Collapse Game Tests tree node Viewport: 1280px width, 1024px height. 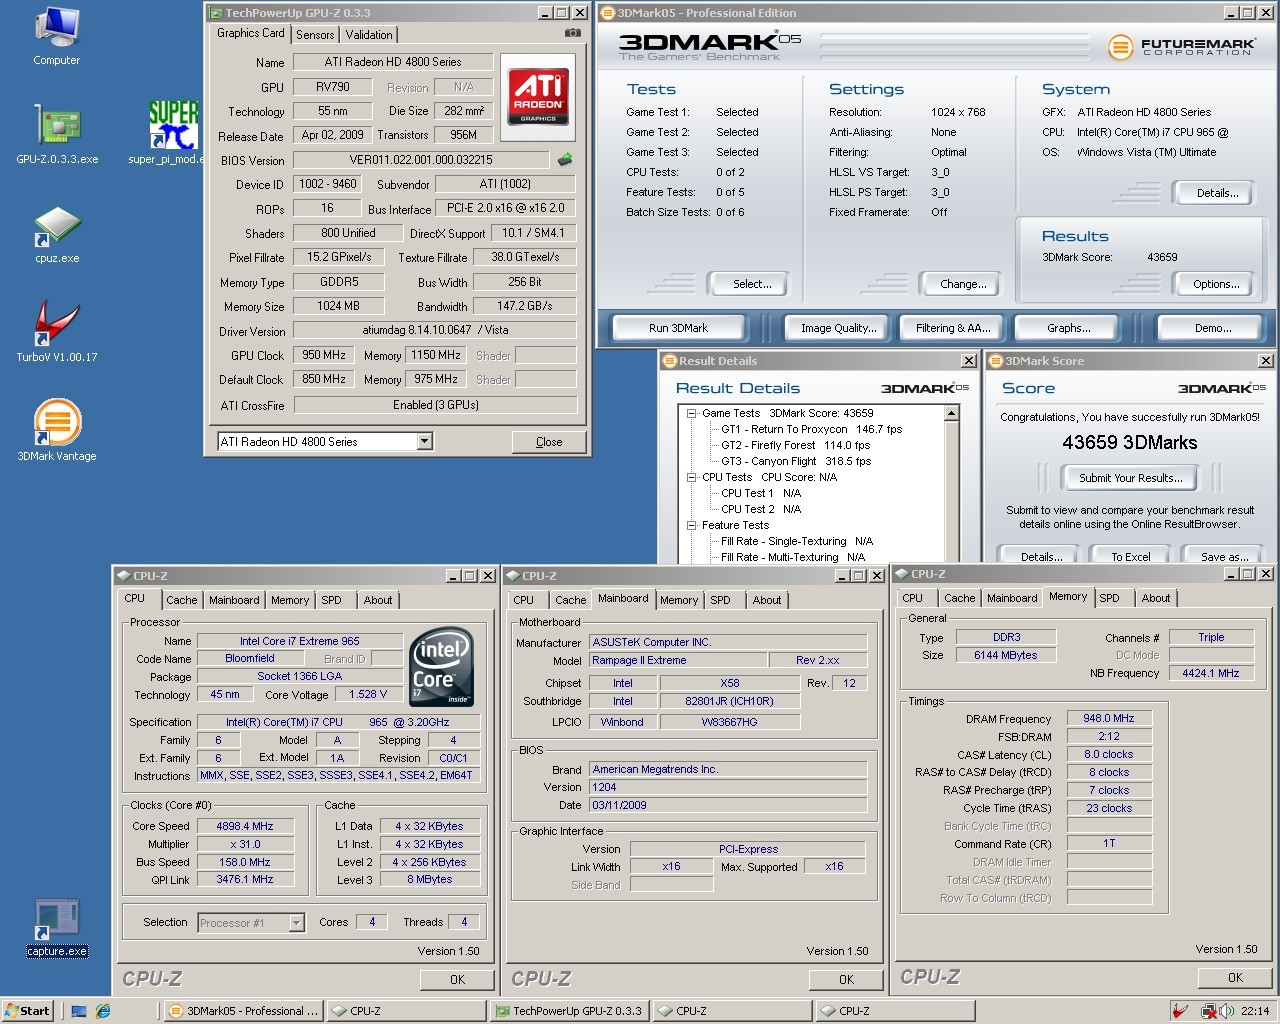[x=690, y=413]
